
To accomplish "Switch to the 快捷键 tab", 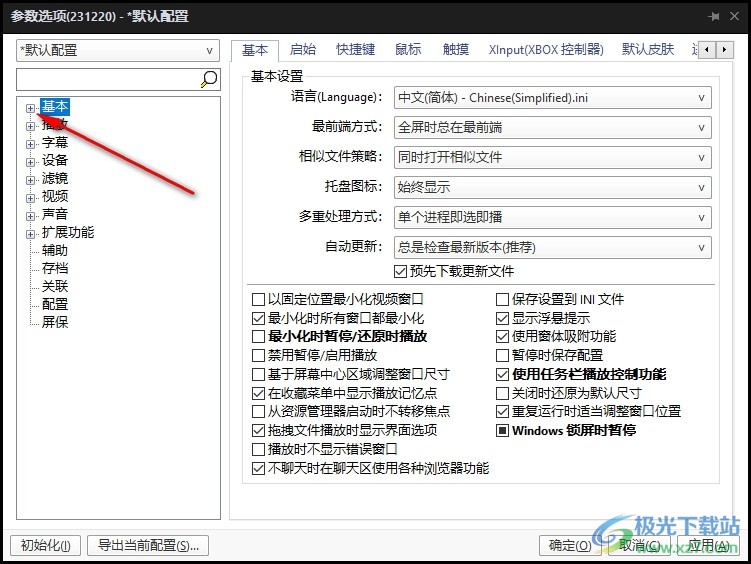I will click(x=355, y=49).
